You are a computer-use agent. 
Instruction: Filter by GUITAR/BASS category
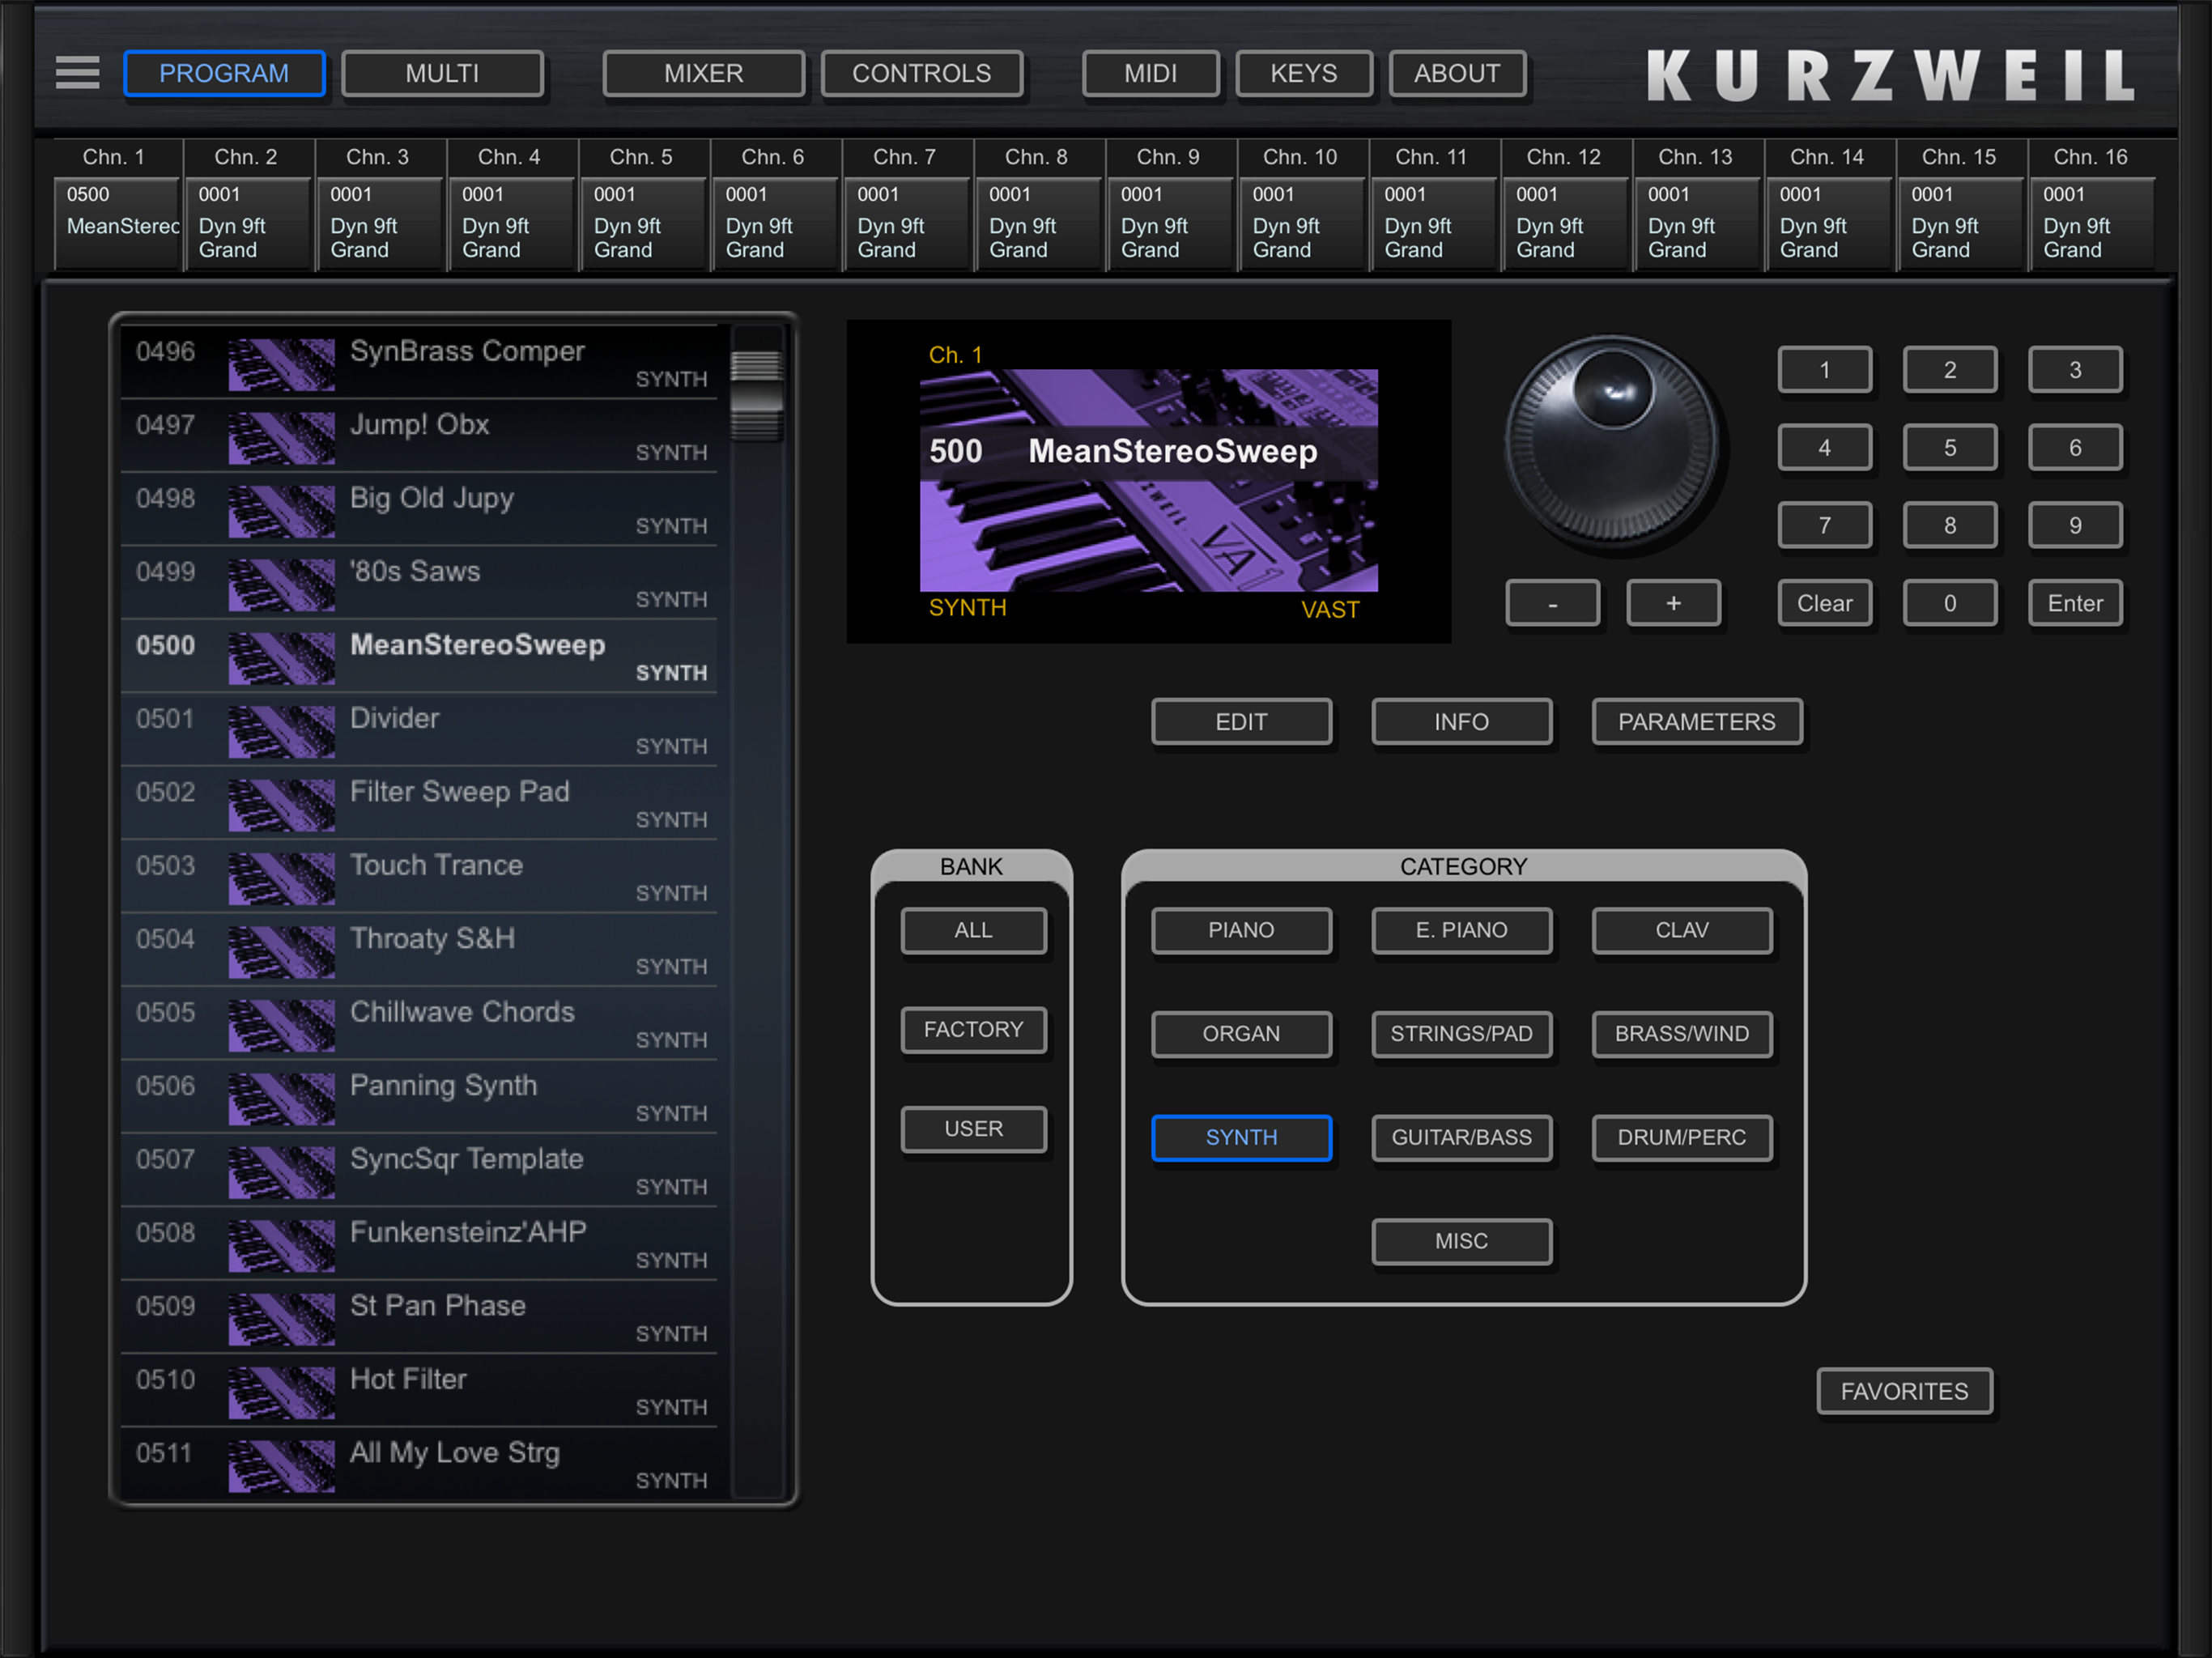tap(1461, 1138)
